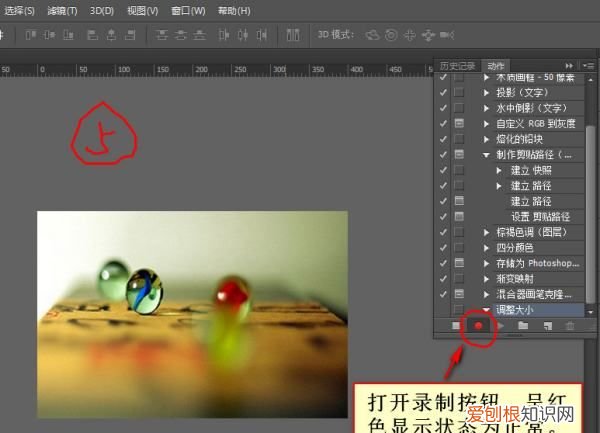Click the Distribute left edges icon
The width and height of the screenshot is (600, 433).
click(224, 35)
